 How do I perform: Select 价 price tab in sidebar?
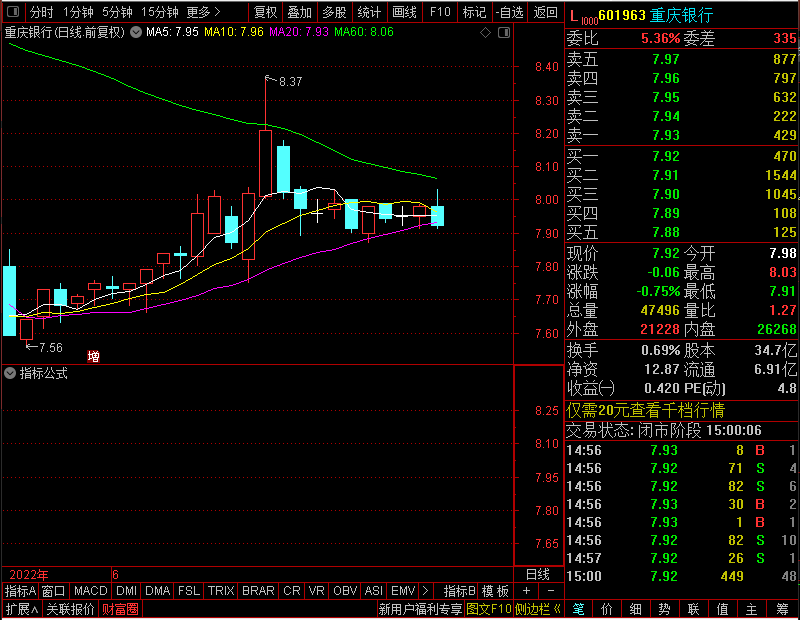pos(607,609)
